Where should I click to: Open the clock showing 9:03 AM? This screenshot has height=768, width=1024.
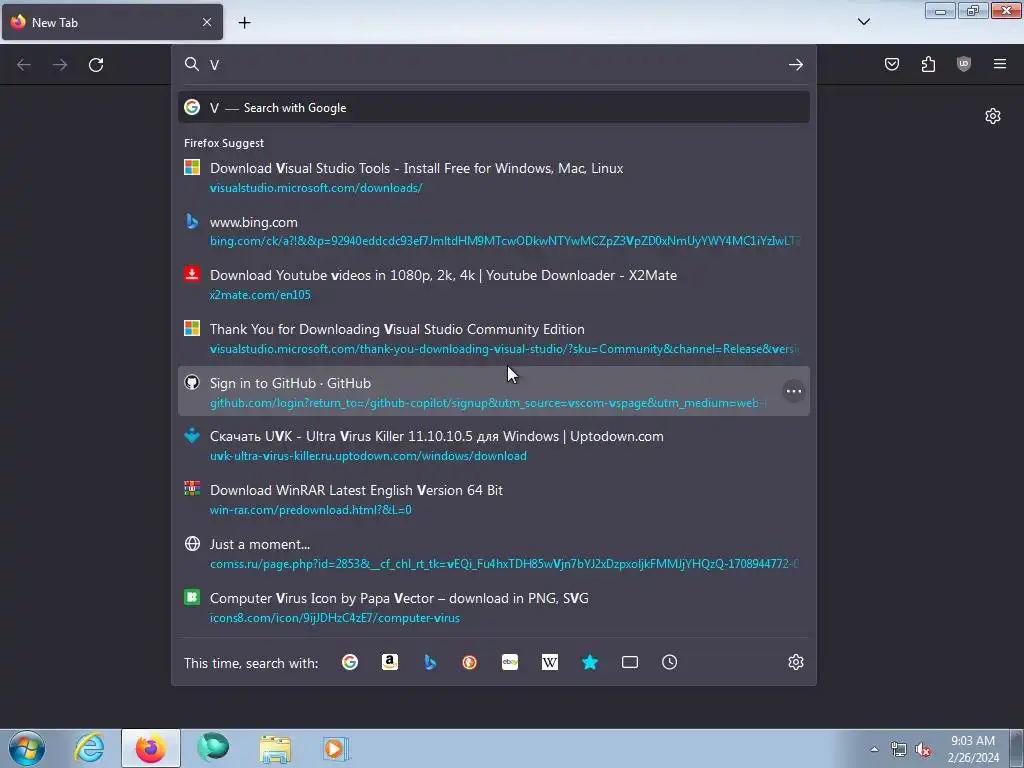pos(973,749)
